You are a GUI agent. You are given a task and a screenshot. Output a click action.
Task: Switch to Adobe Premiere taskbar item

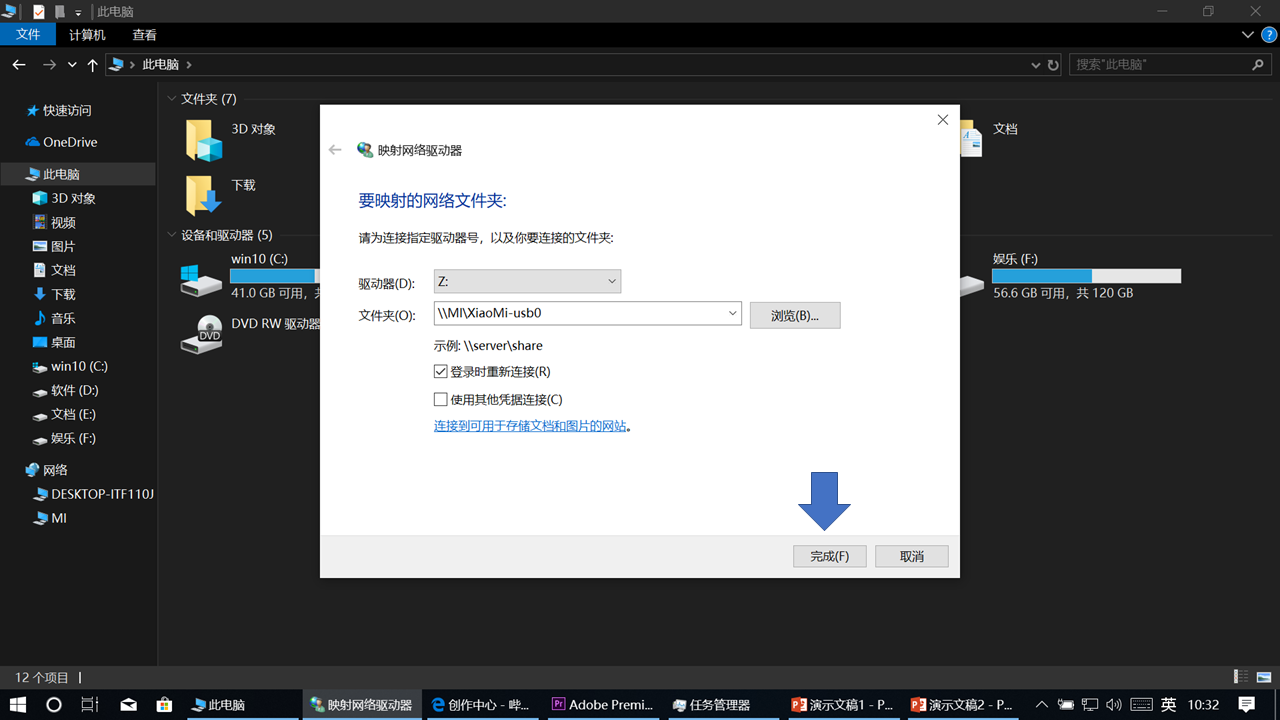pyautogui.click(x=602, y=705)
